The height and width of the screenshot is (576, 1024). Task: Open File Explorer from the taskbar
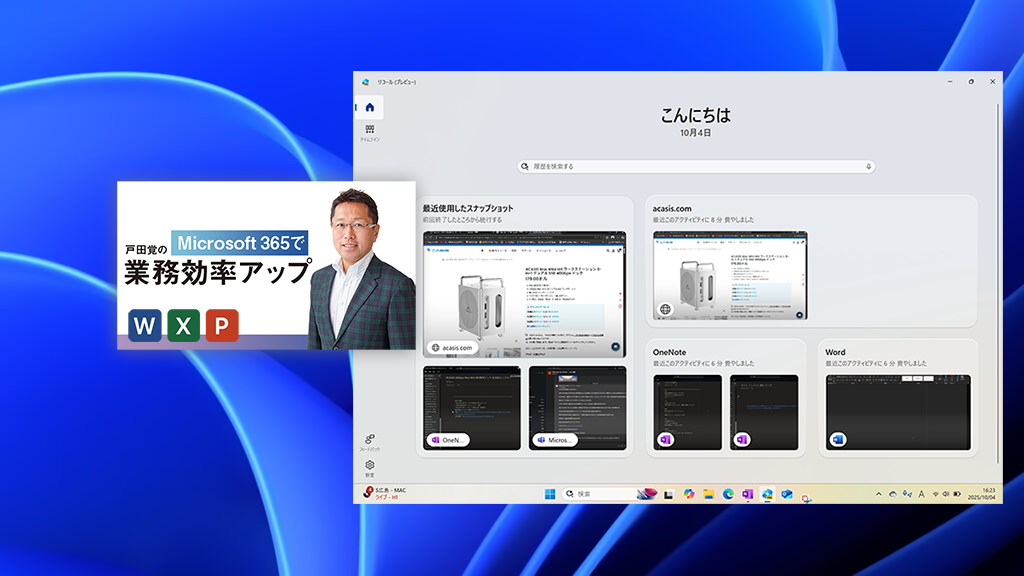click(708, 494)
